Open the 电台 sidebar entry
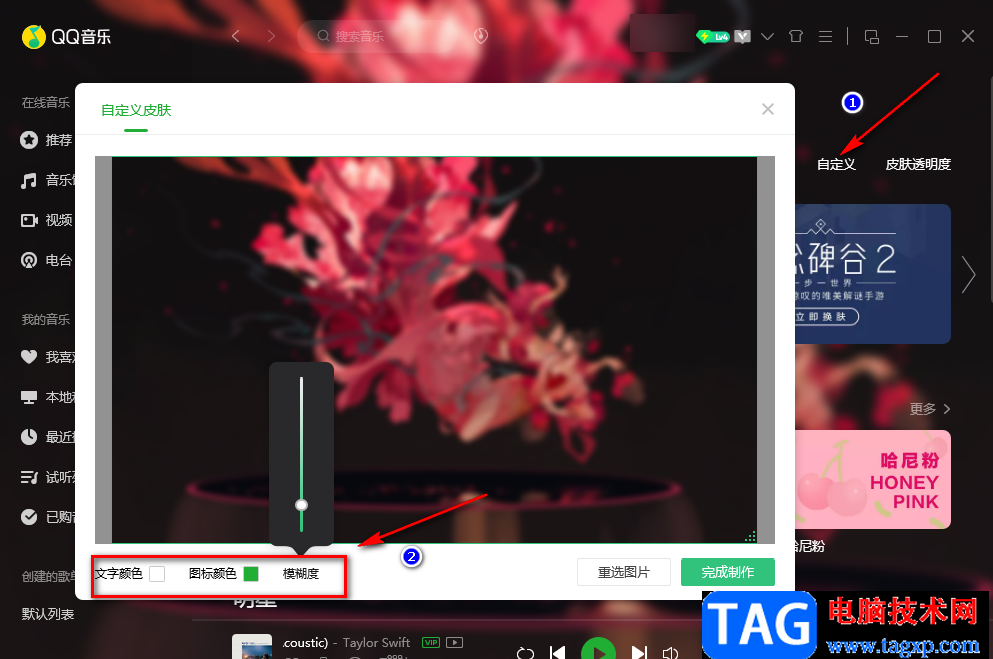Screen dimensions: 993x659 tap(46, 260)
